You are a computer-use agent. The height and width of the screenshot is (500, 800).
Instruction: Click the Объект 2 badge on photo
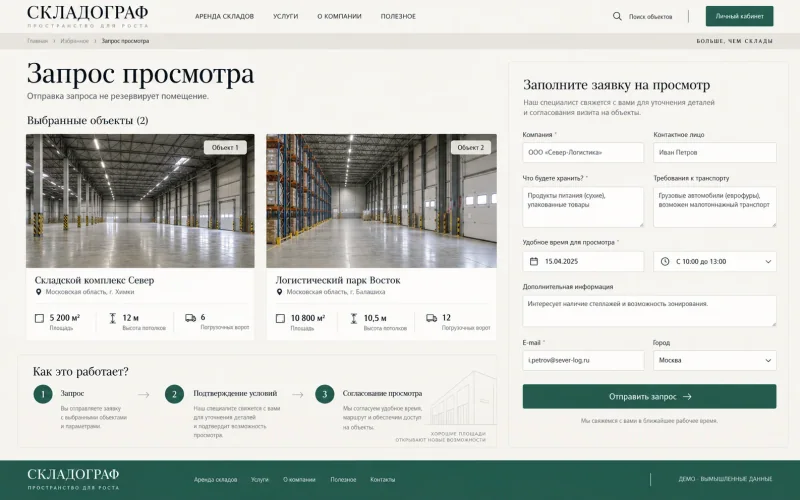470,147
